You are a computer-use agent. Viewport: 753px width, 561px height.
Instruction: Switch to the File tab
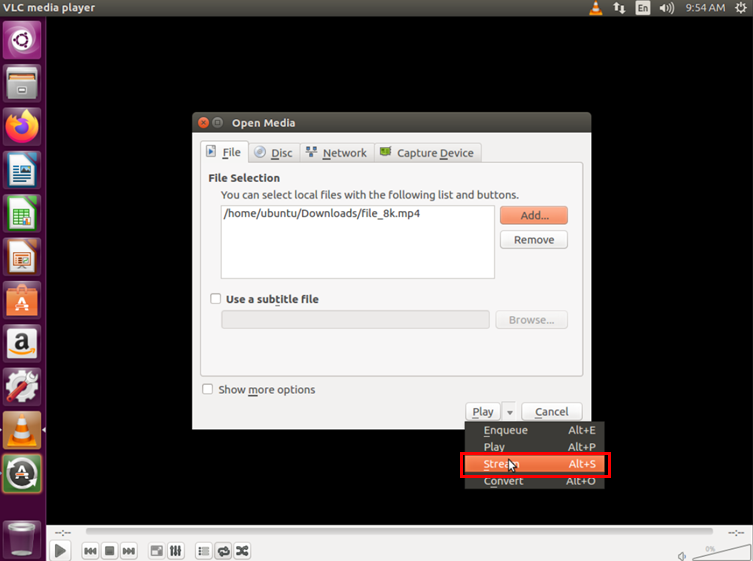click(x=224, y=152)
